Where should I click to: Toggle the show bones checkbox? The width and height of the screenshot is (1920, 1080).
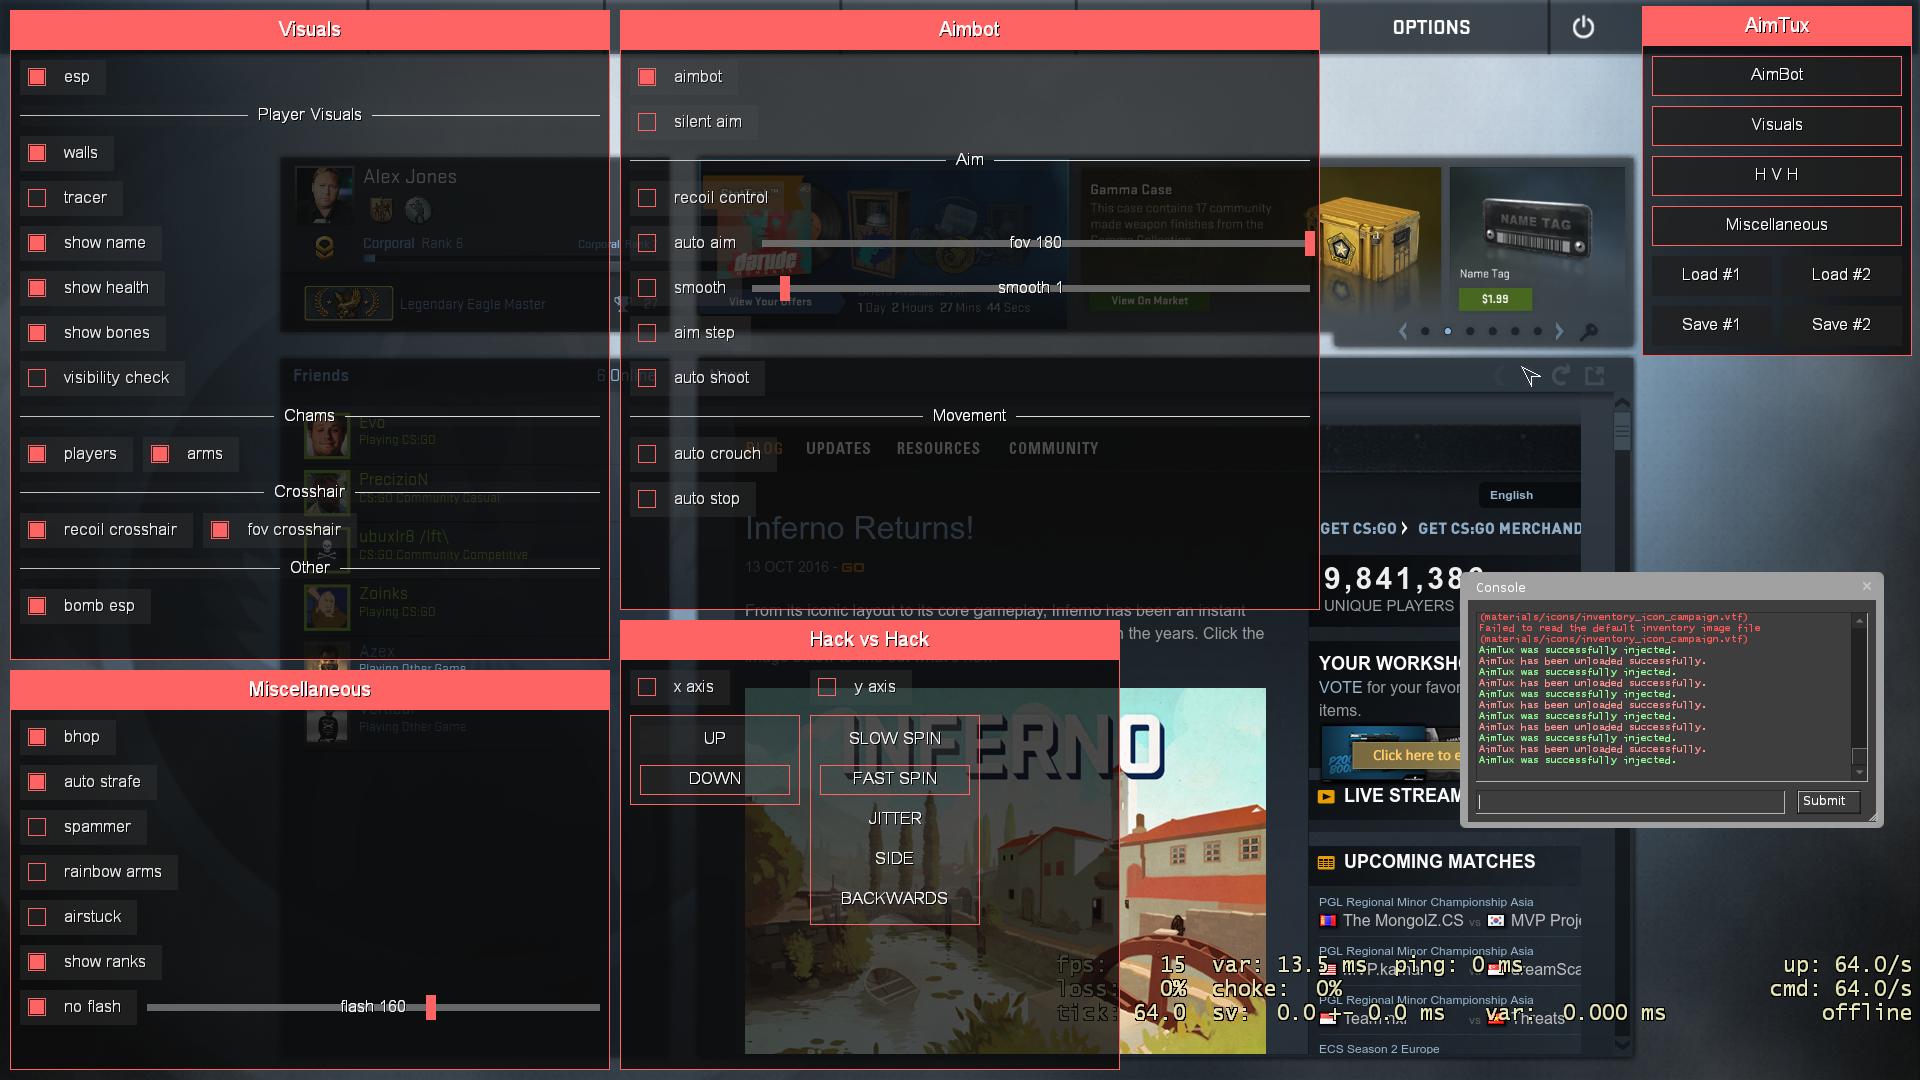coord(37,333)
